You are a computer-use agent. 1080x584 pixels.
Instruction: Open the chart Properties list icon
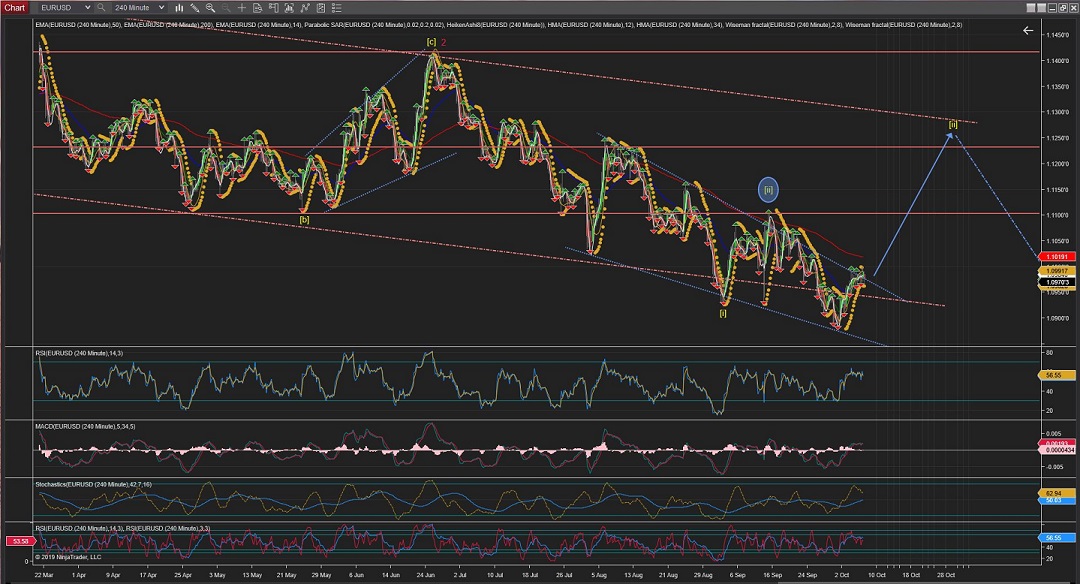pos(336,8)
